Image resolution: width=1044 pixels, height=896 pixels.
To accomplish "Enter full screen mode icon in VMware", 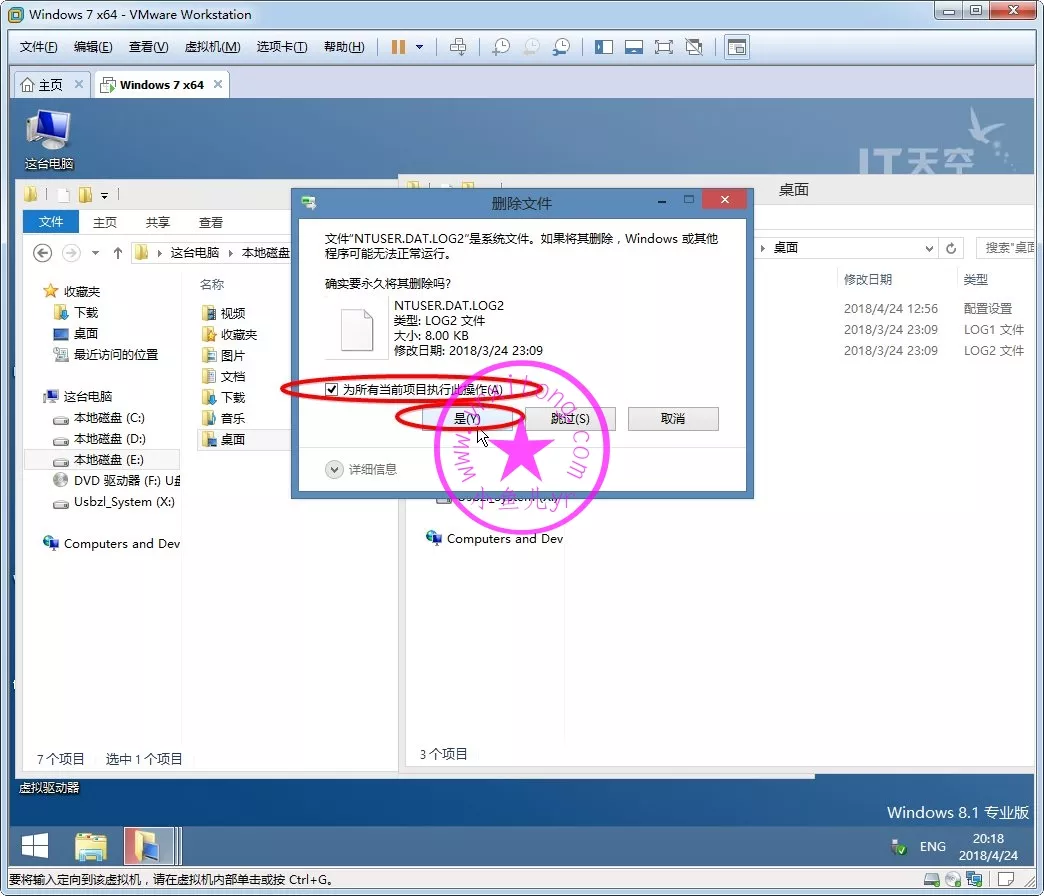I will click(663, 47).
